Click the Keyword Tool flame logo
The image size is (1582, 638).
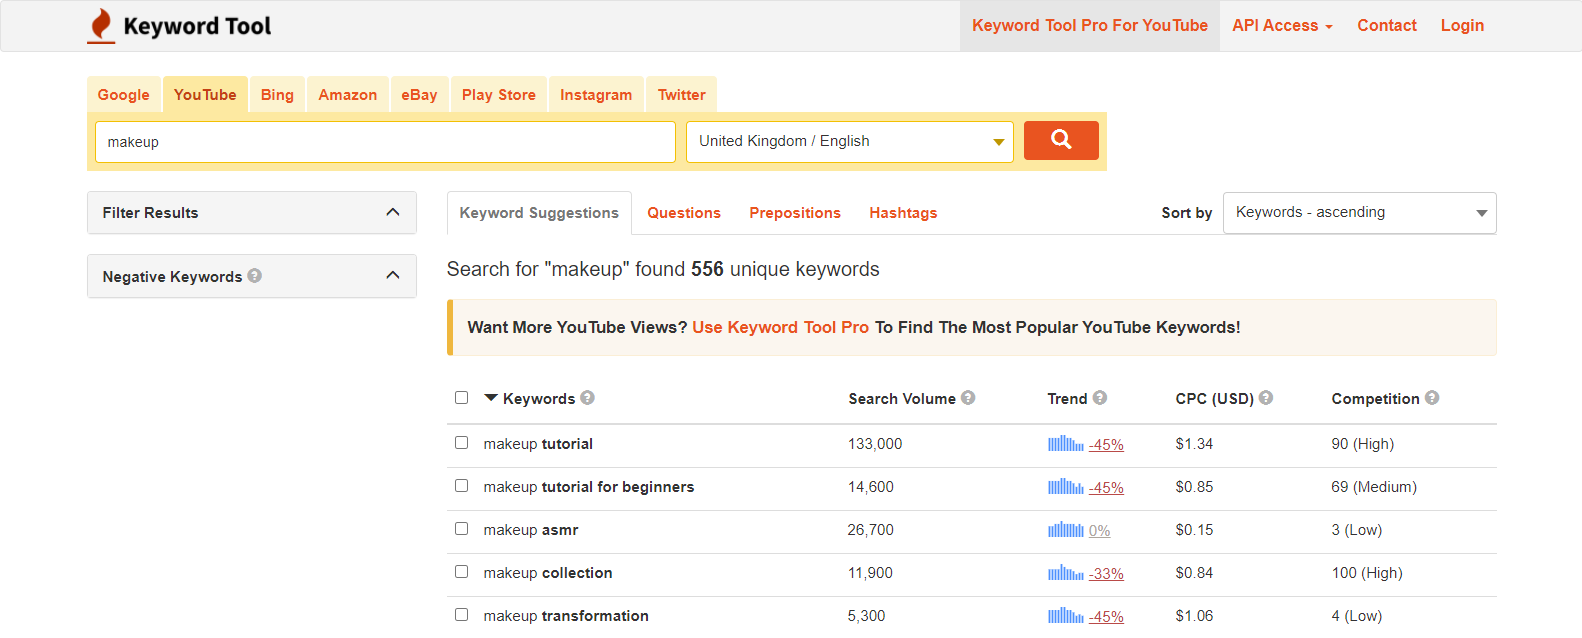click(101, 26)
